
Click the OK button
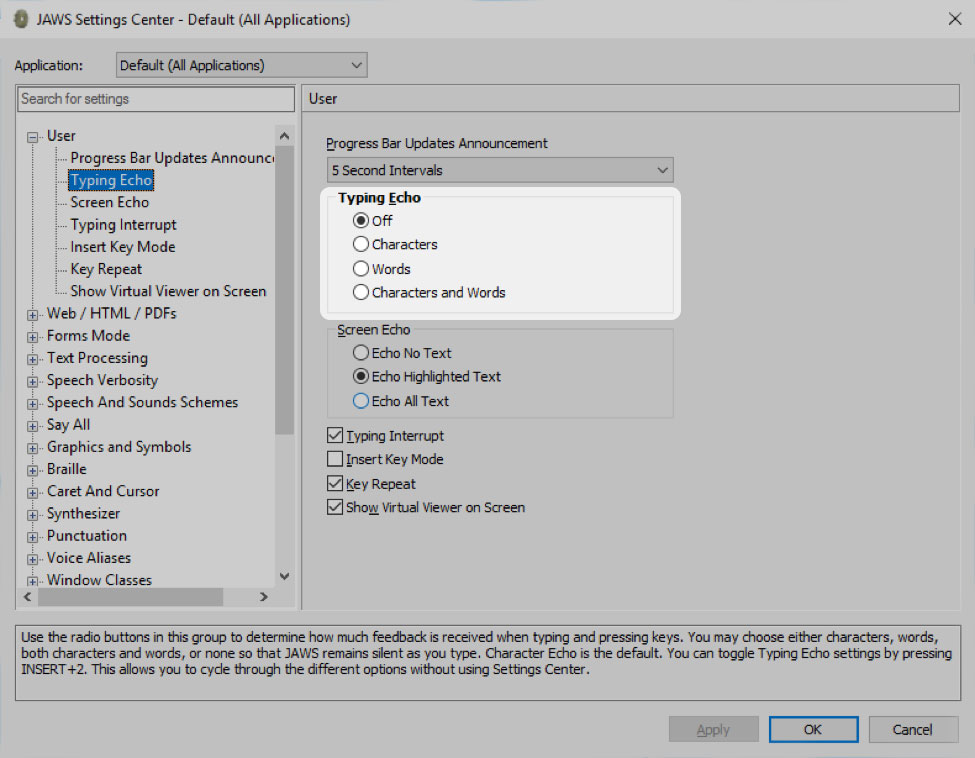812,729
